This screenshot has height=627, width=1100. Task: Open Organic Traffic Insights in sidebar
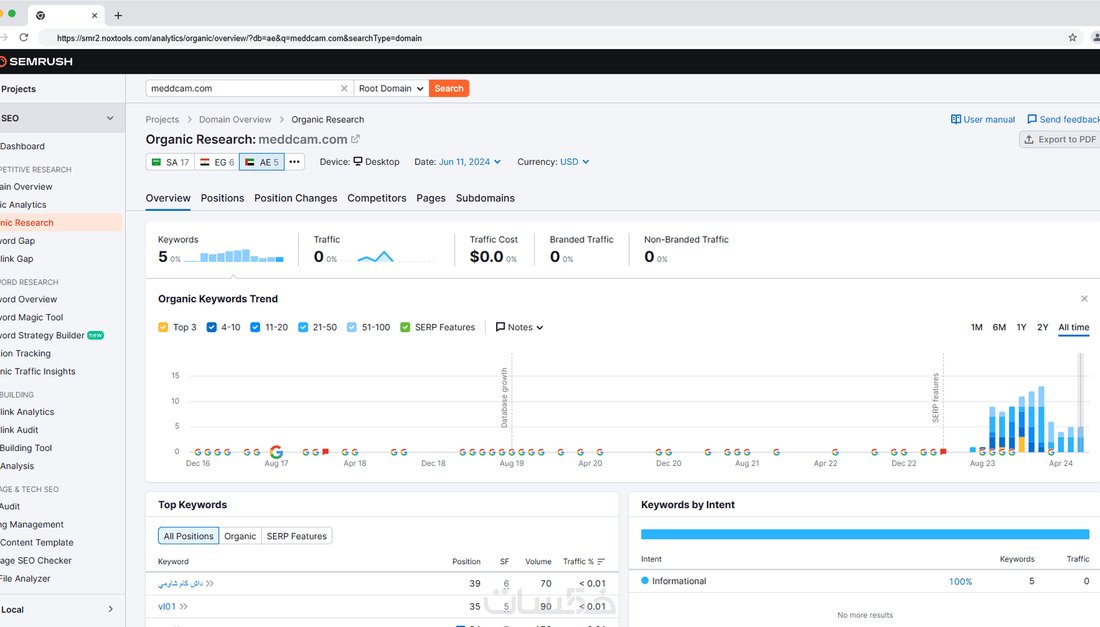(38, 371)
